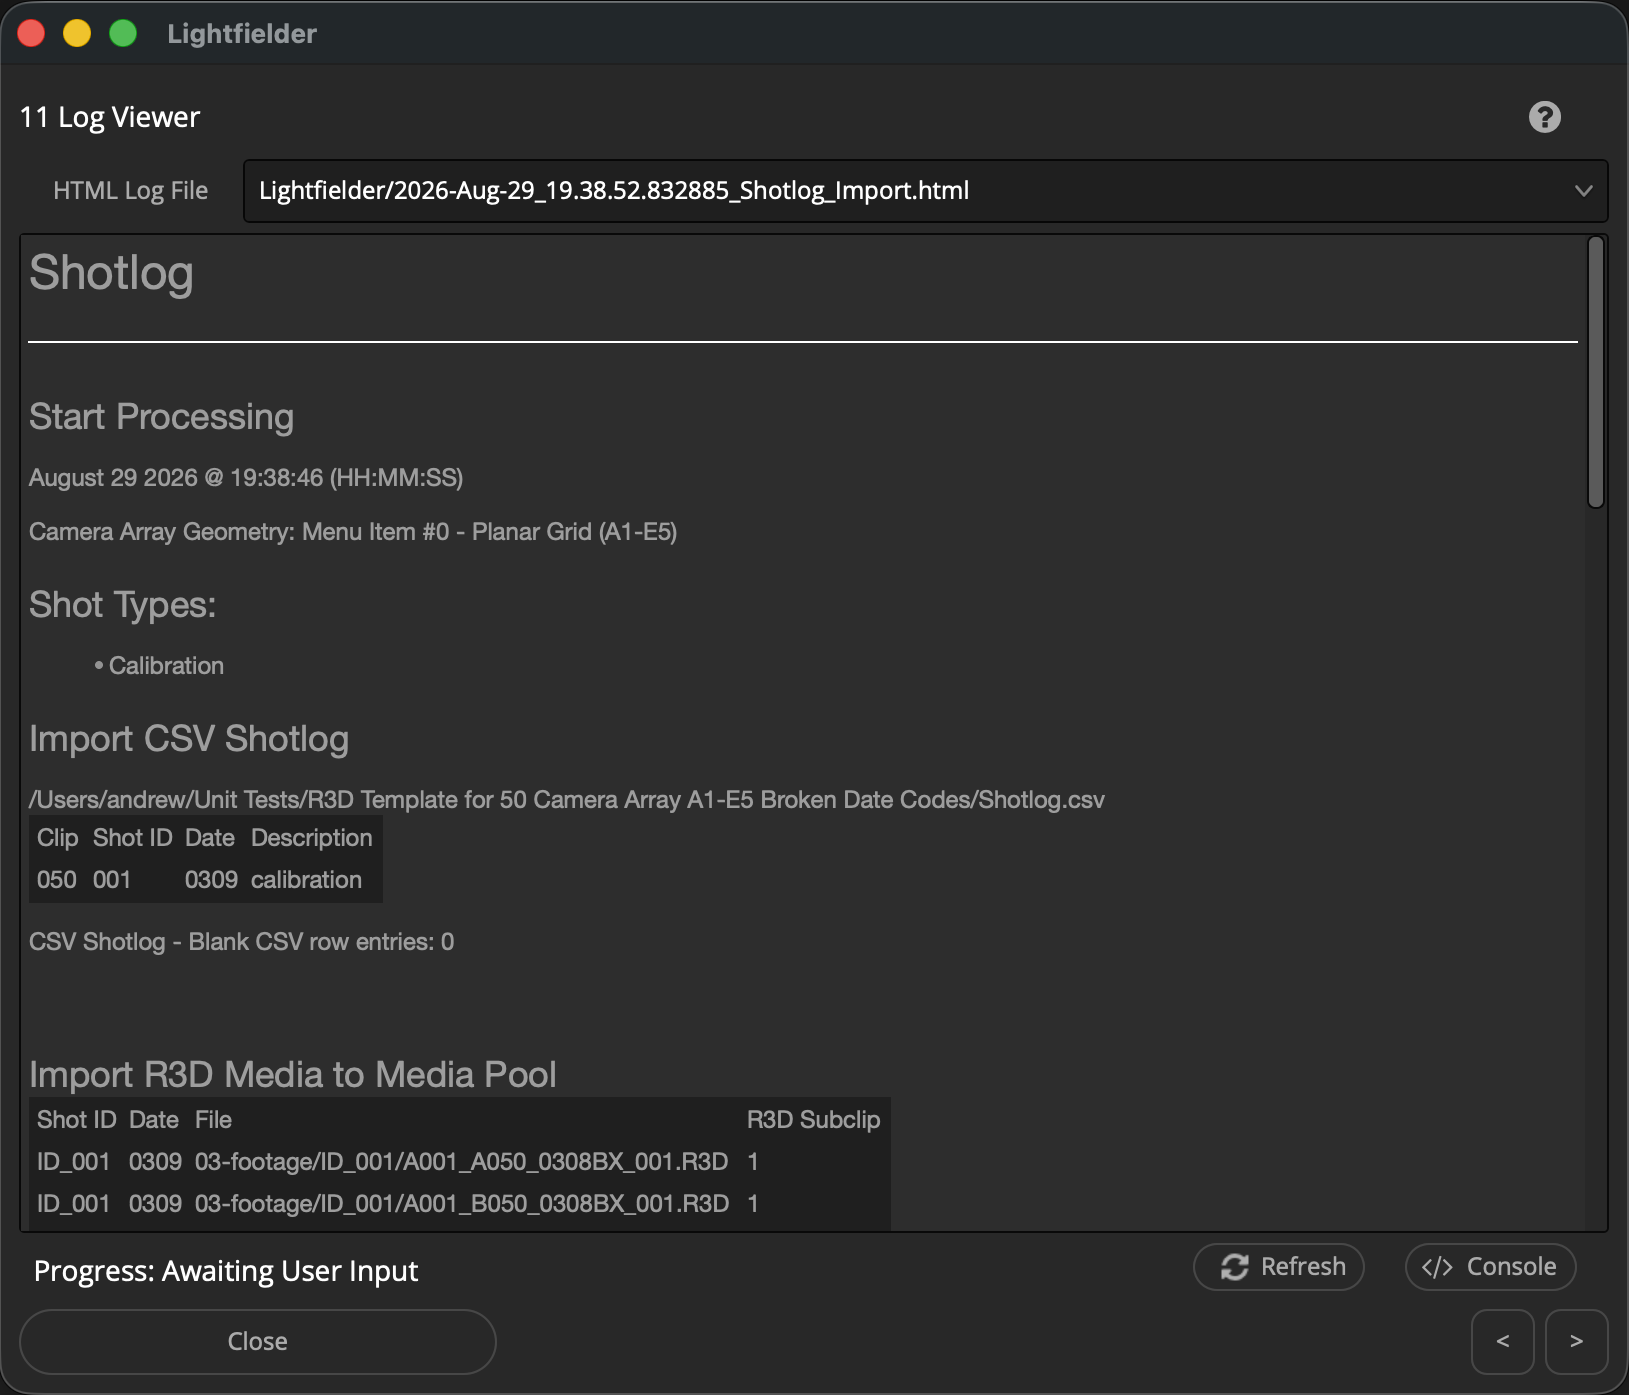Open the Console button
The height and width of the screenshot is (1395, 1629).
coord(1491,1267)
